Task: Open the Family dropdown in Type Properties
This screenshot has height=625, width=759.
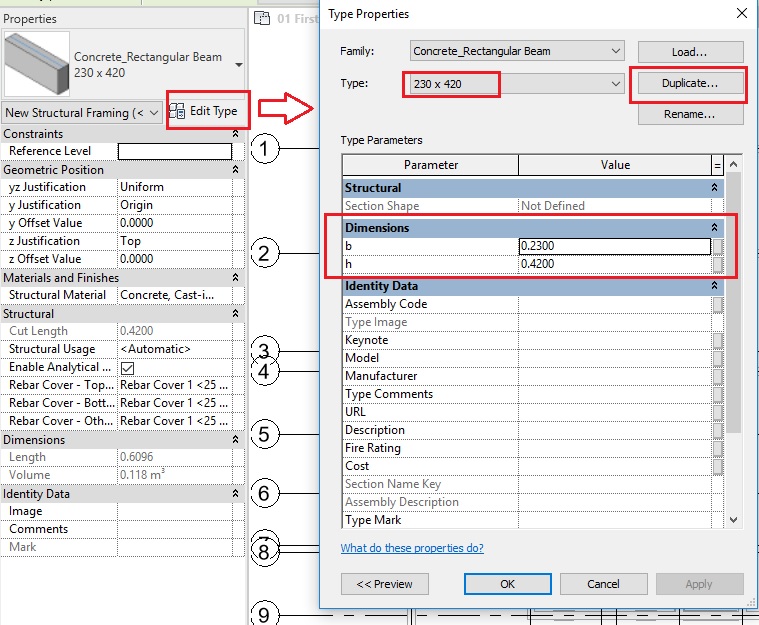Action: point(517,51)
